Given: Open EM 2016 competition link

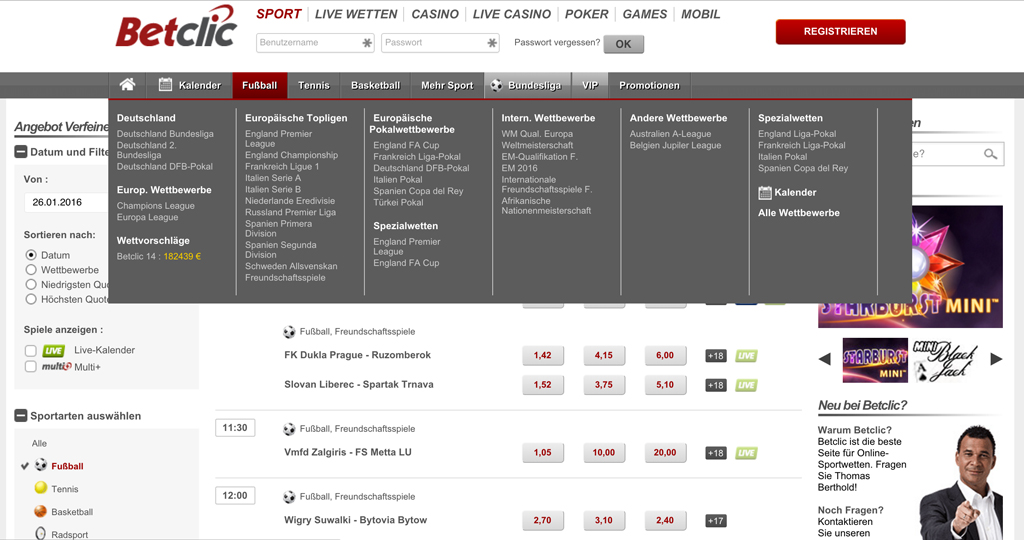Looking at the screenshot, I should coord(519,168).
